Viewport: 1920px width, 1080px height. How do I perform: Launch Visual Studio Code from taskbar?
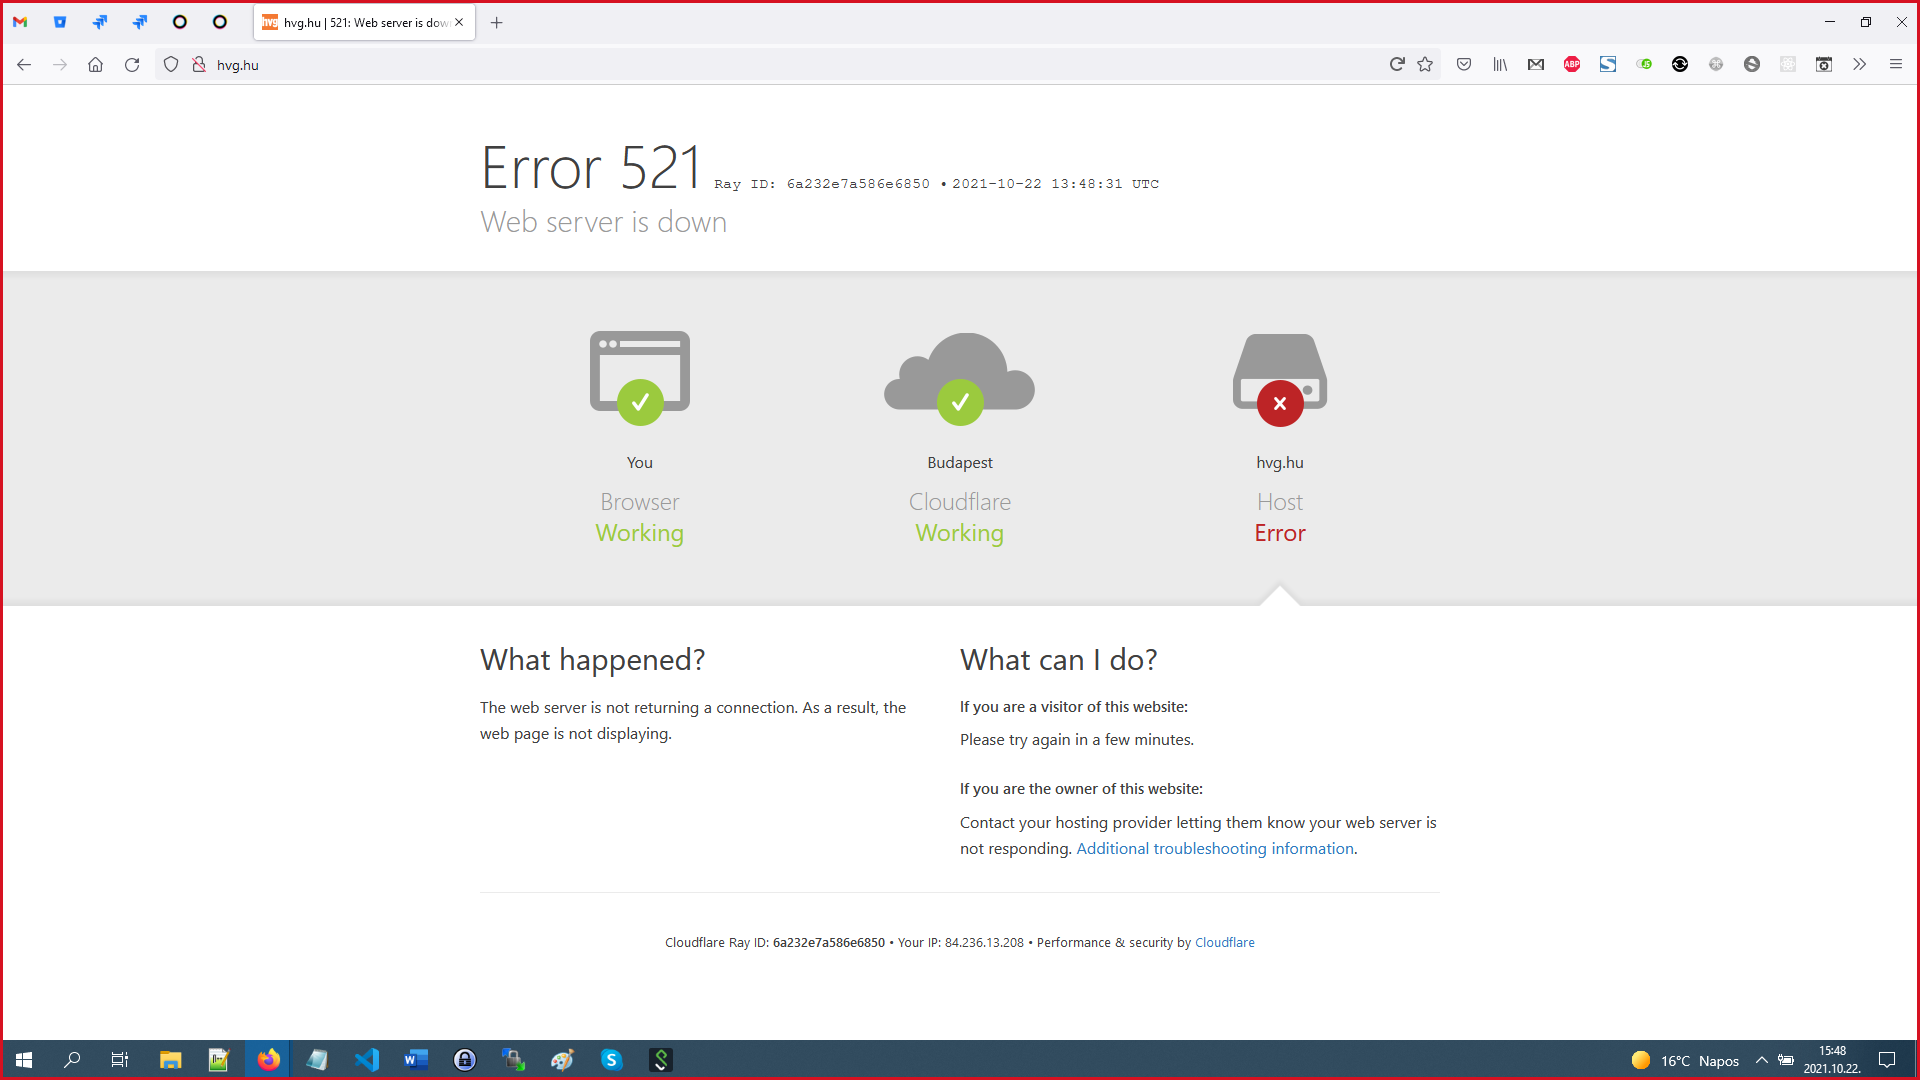pos(367,1060)
